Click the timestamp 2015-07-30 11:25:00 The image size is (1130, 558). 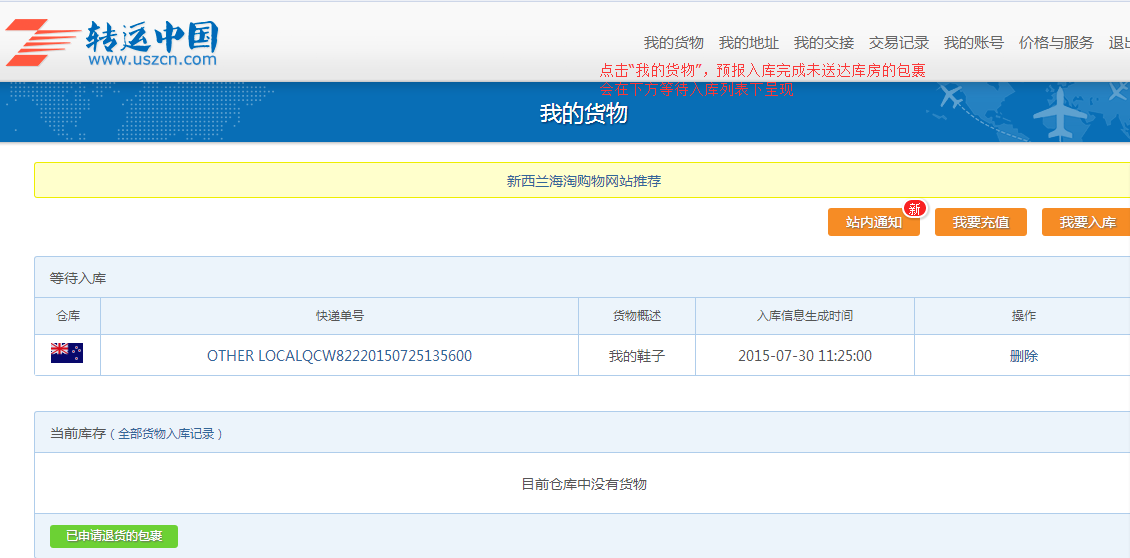click(x=805, y=355)
